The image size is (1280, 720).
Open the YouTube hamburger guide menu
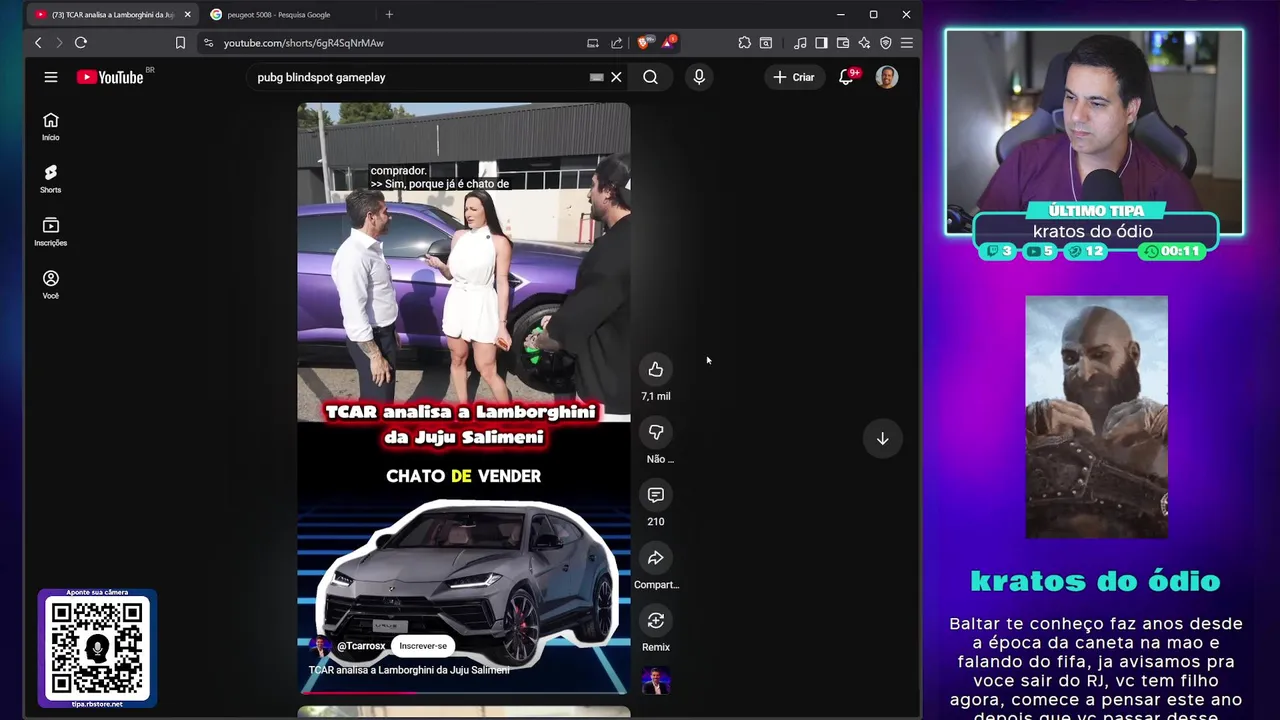[x=51, y=77]
